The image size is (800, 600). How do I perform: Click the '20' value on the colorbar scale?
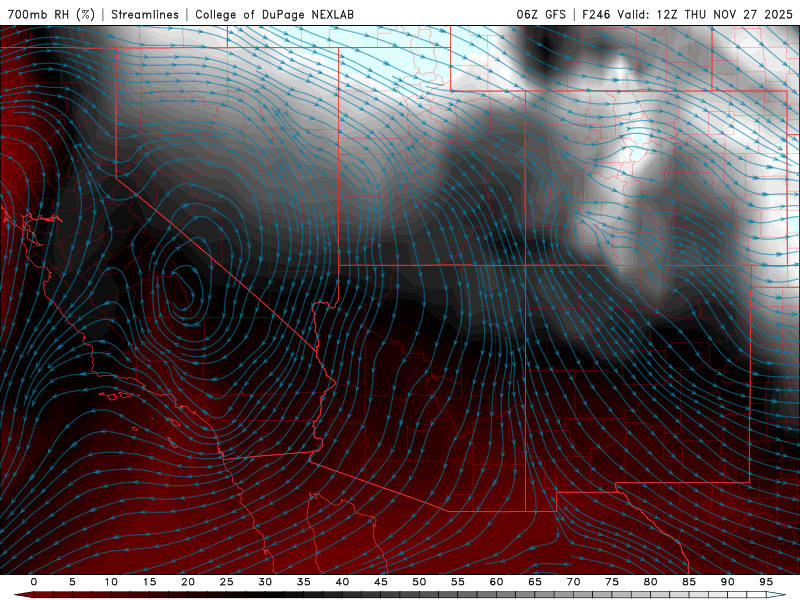(188, 582)
